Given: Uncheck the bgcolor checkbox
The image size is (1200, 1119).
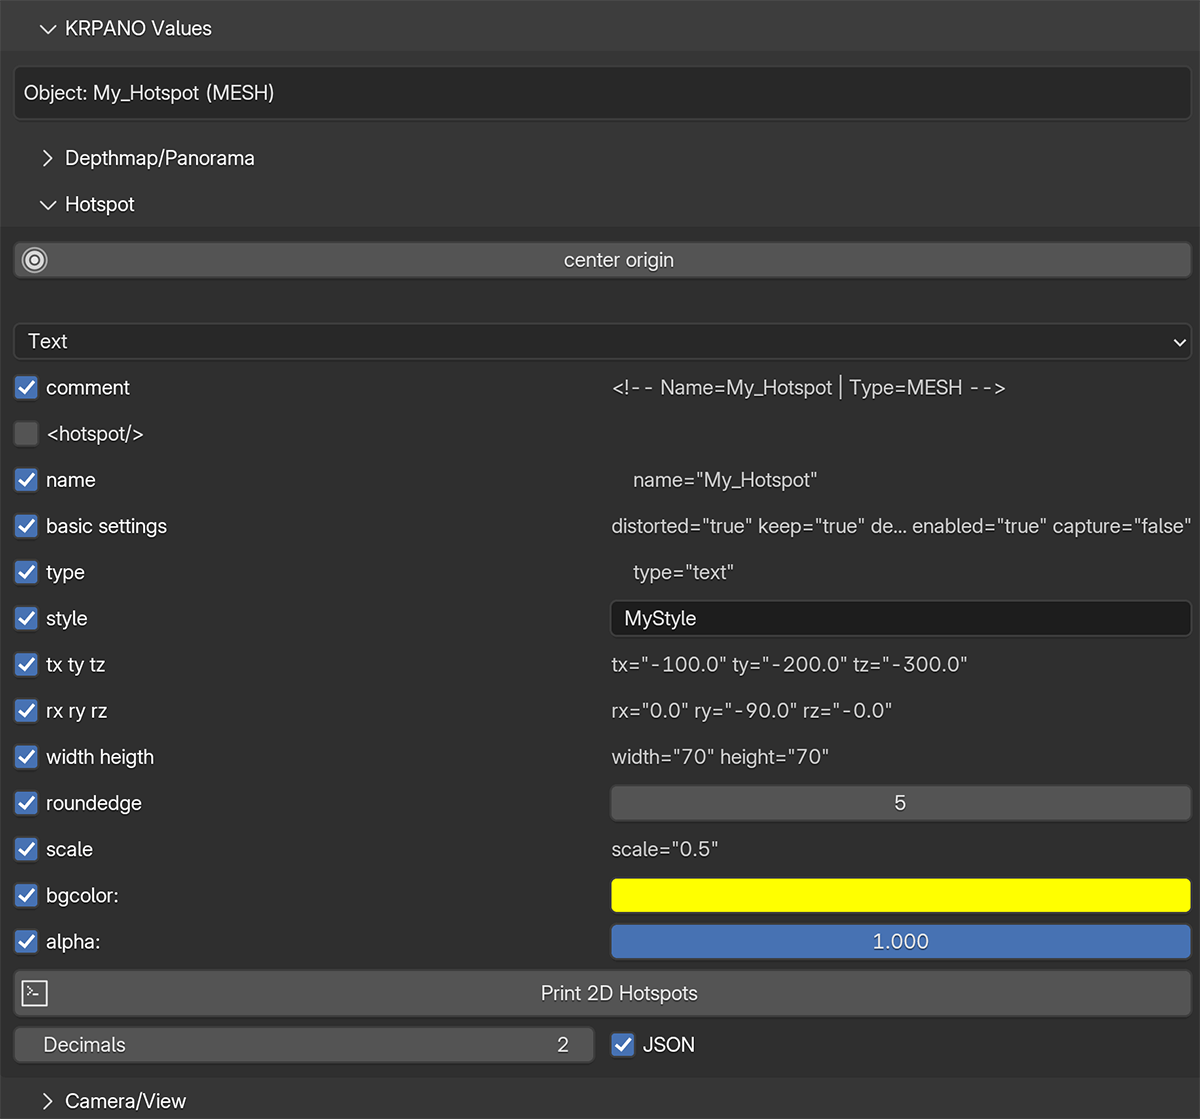Looking at the screenshot, I should 27,896.
